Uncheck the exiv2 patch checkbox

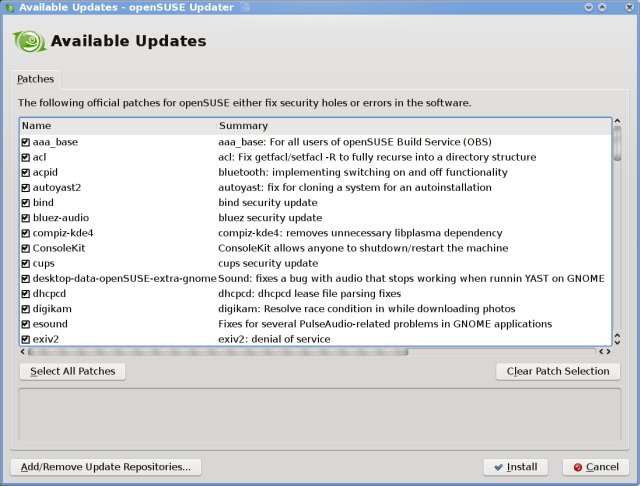(26, 339)
